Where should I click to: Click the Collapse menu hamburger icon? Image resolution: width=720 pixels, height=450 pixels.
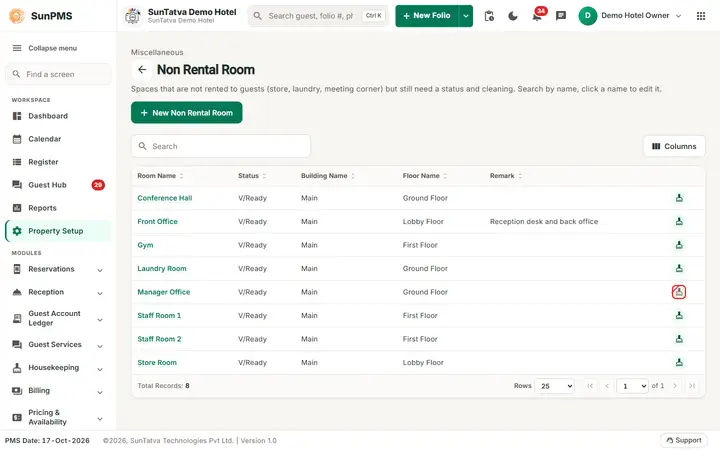(x=17, y=48)
